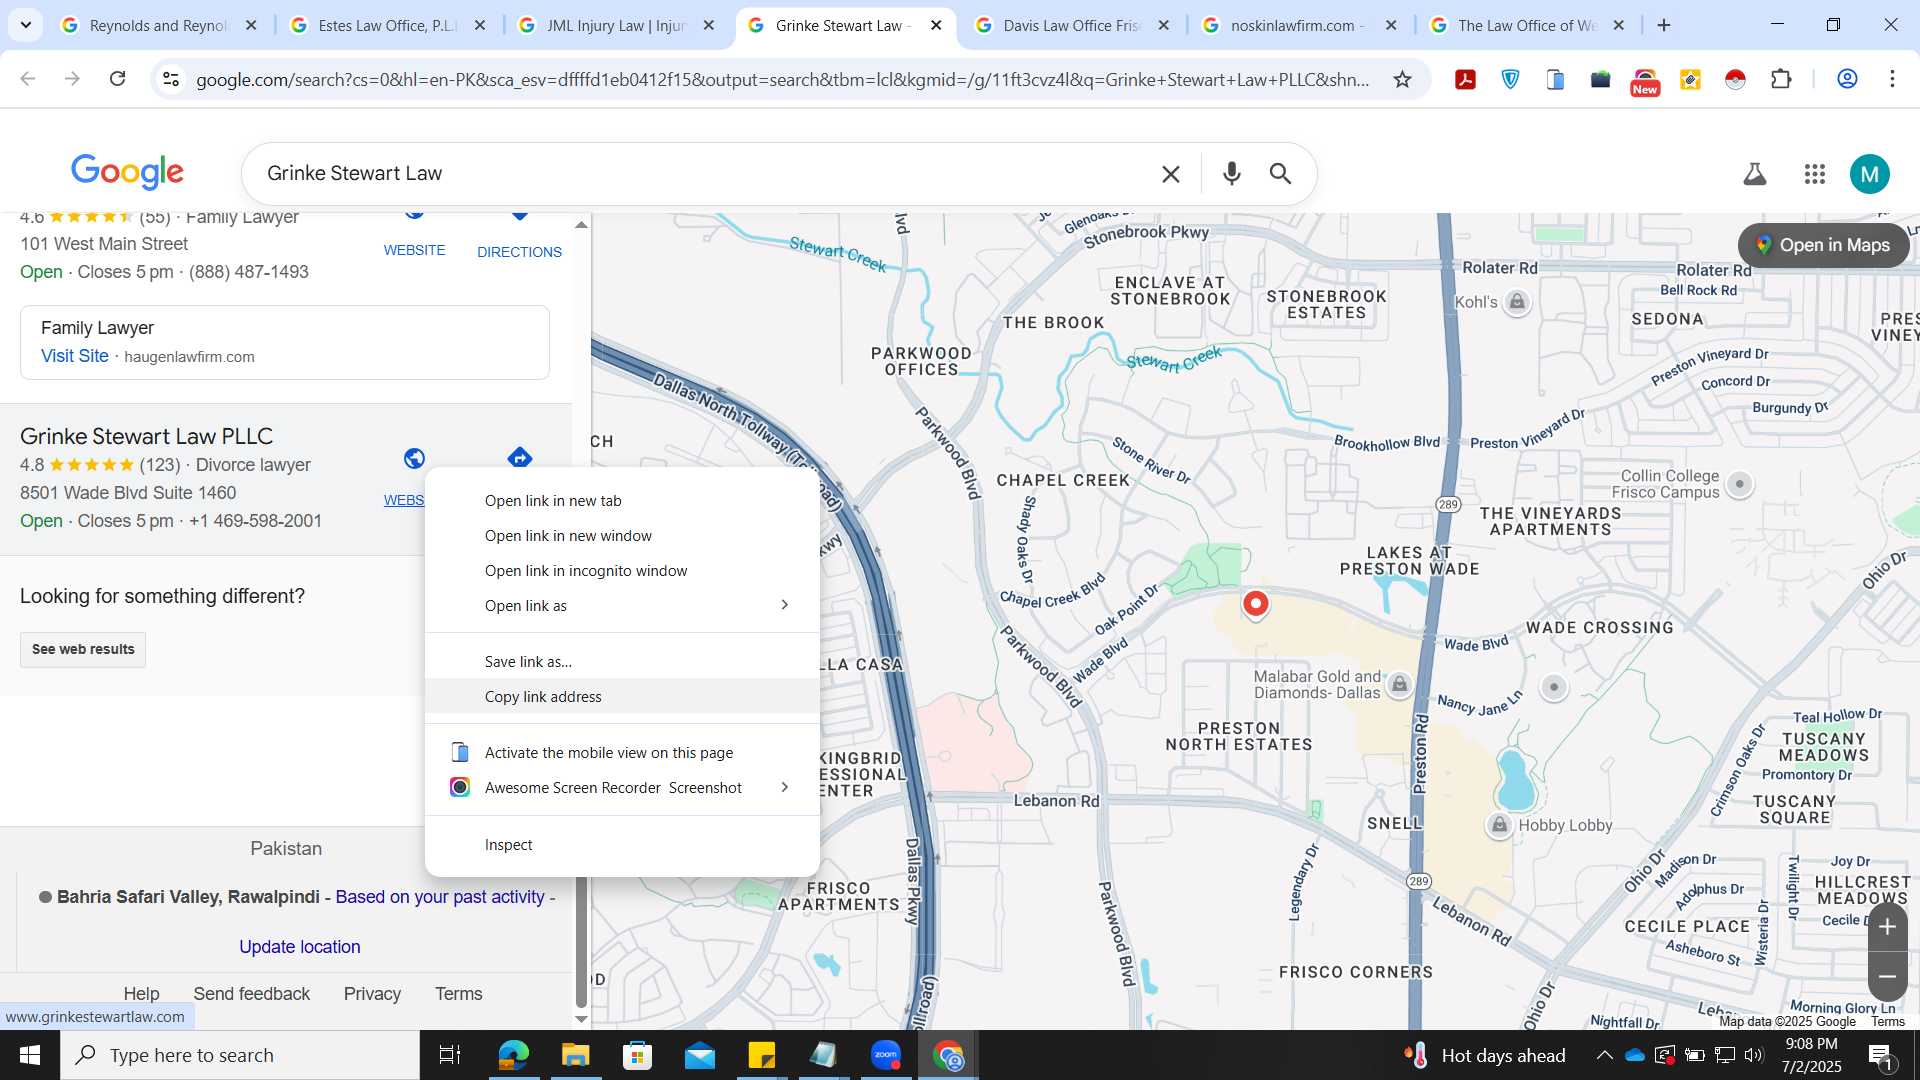Screen dimensions: 1920x1080
Task: Click the Hobby Lobby map marker
Action: point(1499,825)
